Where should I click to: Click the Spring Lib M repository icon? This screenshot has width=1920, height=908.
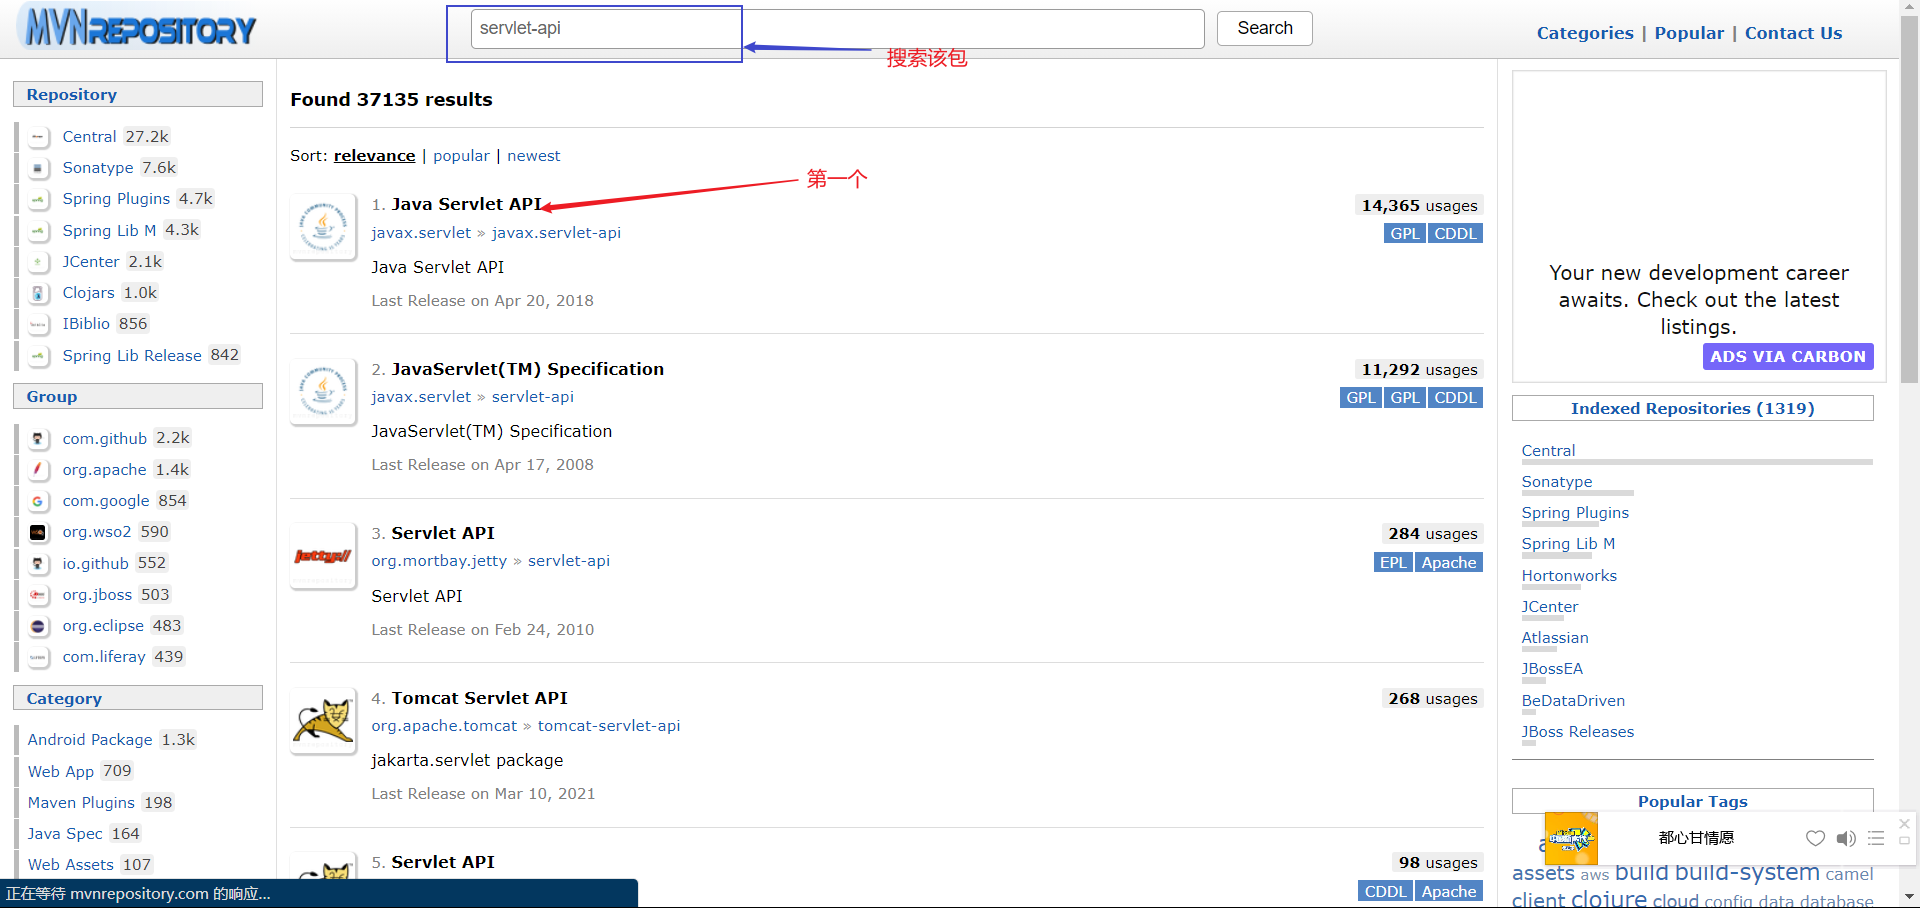39,231
